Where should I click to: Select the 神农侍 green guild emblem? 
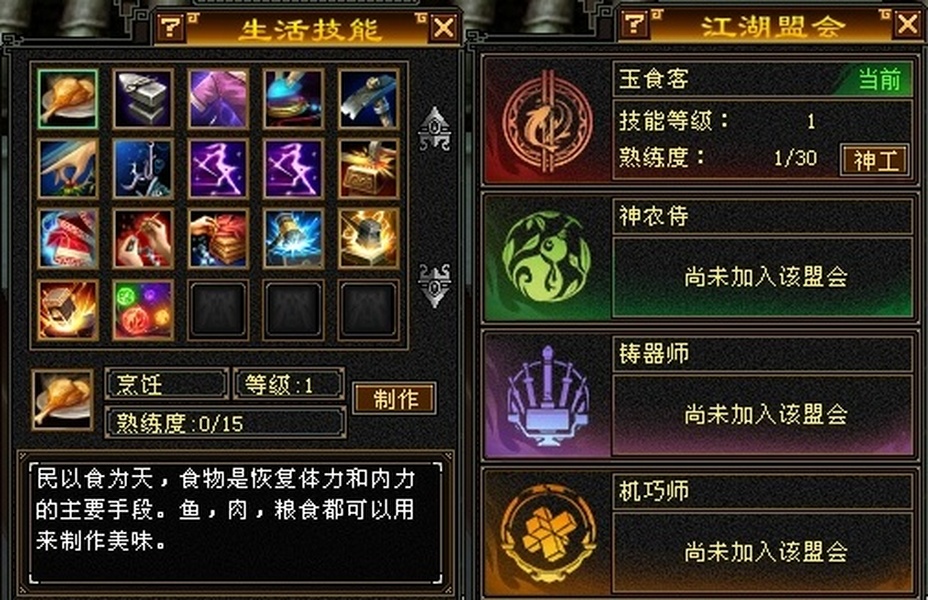tap(546, 258)
